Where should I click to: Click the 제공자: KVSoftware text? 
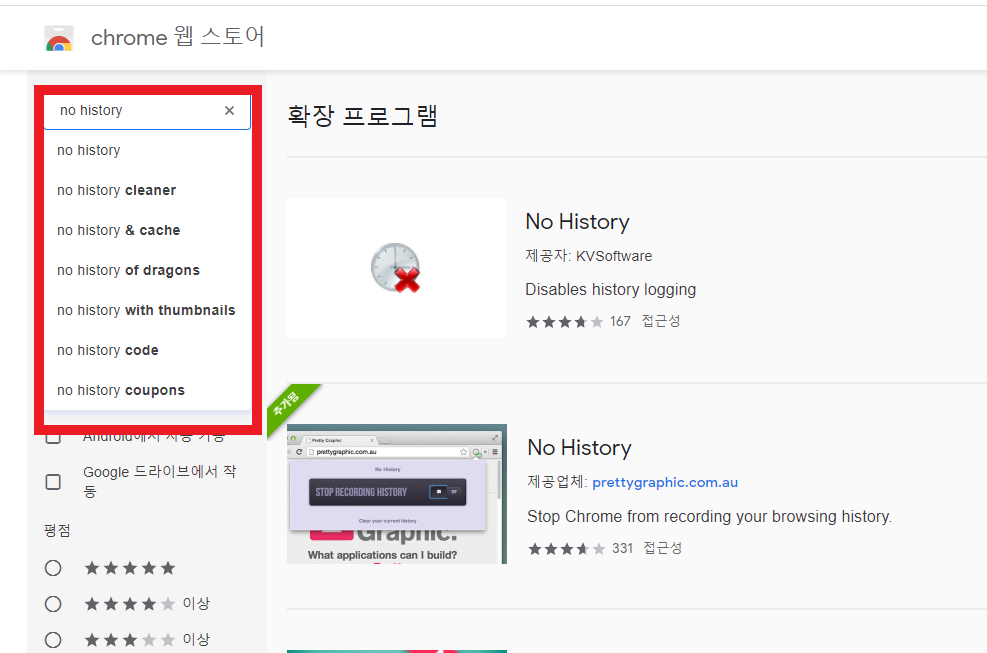coord(589,256)
